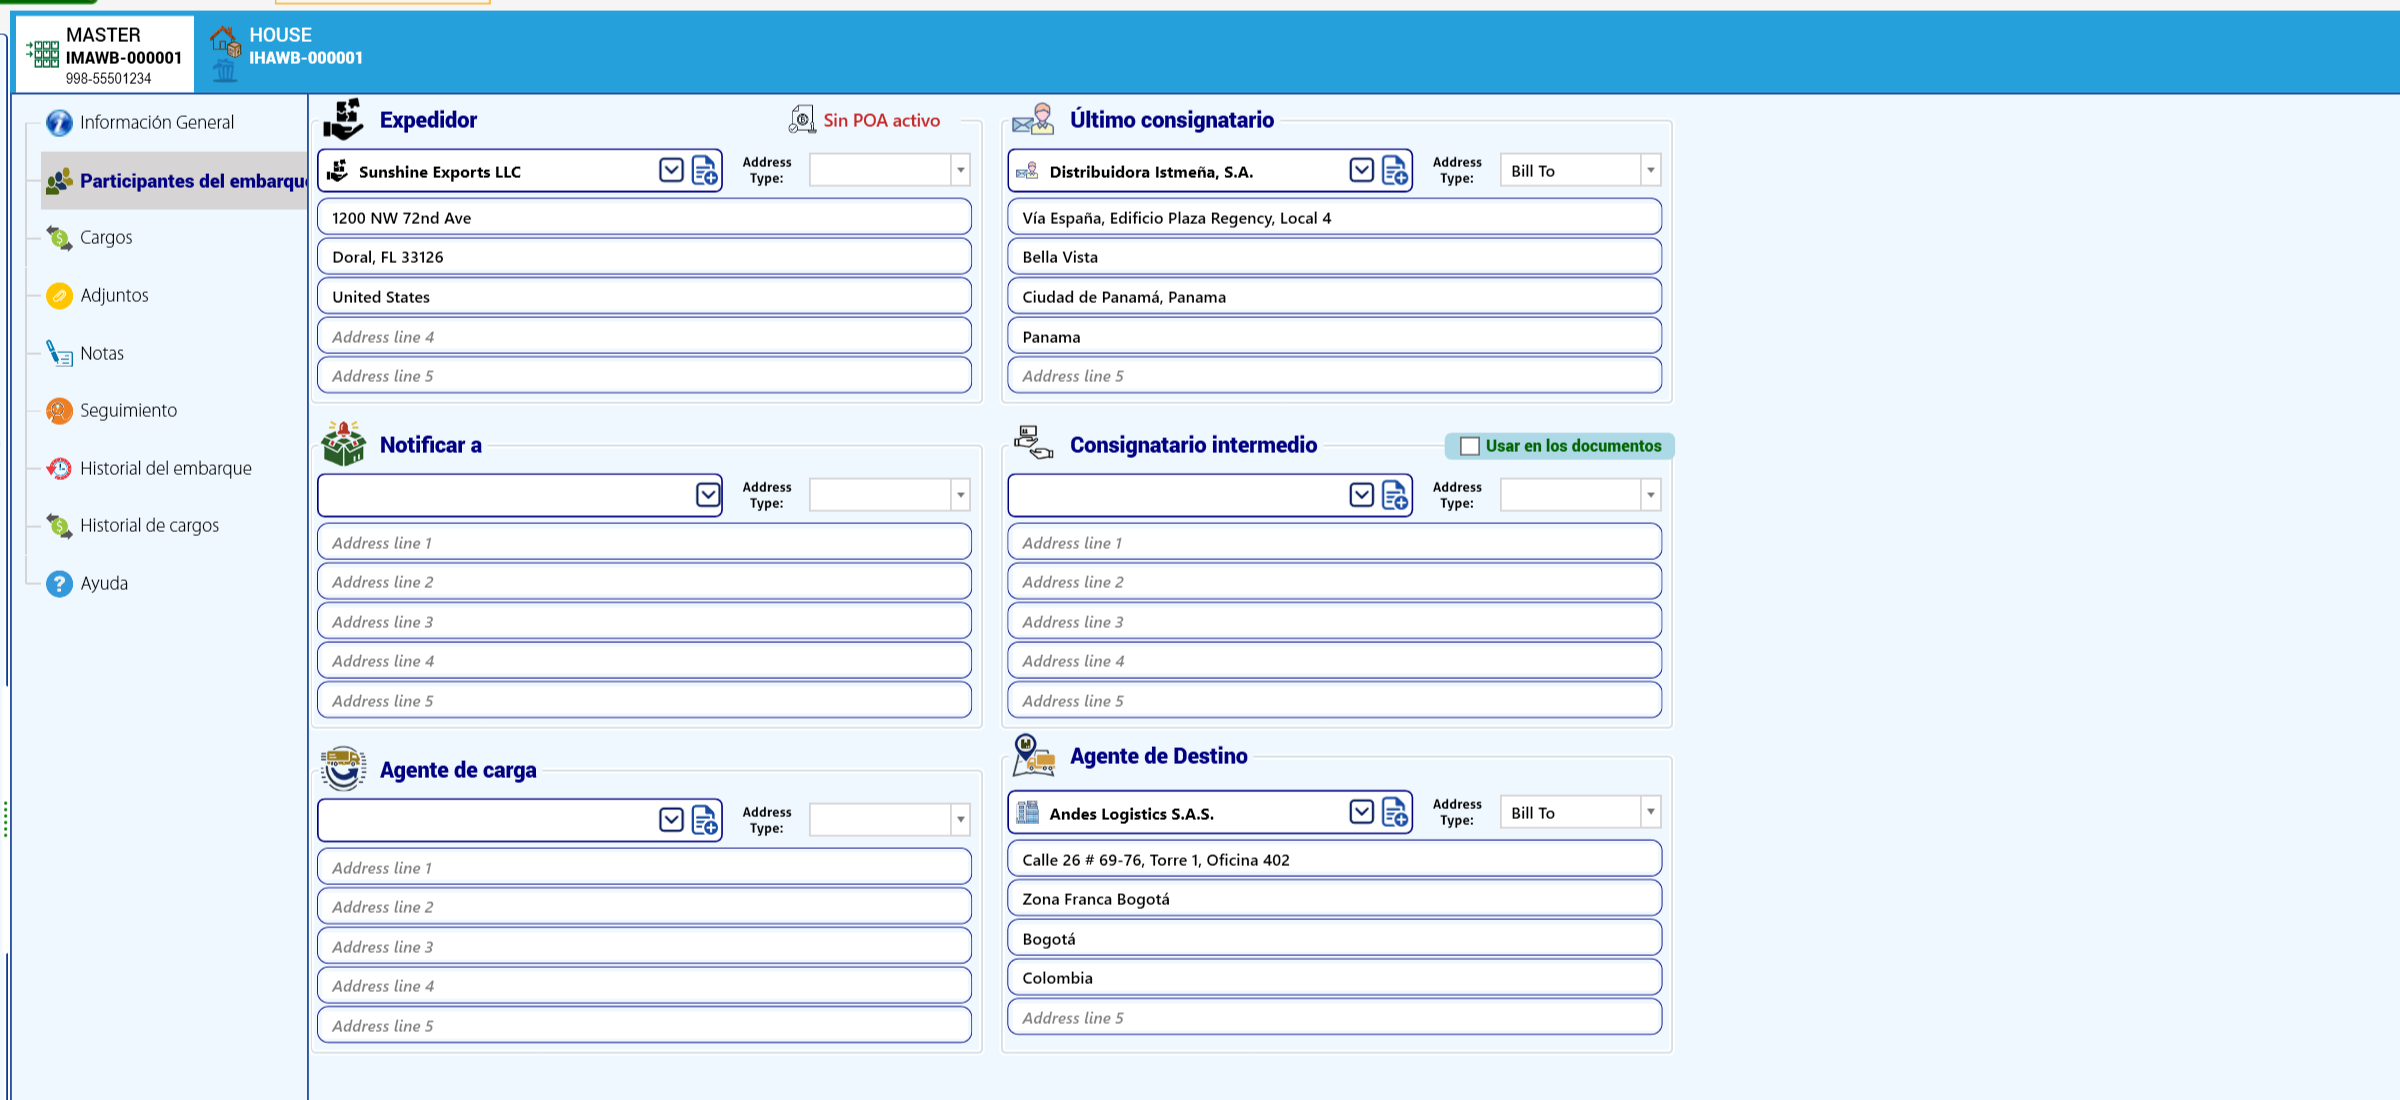Click add-entity icon for Último consignatario
2400x1100 pixels.
[x=1395, y=171]
